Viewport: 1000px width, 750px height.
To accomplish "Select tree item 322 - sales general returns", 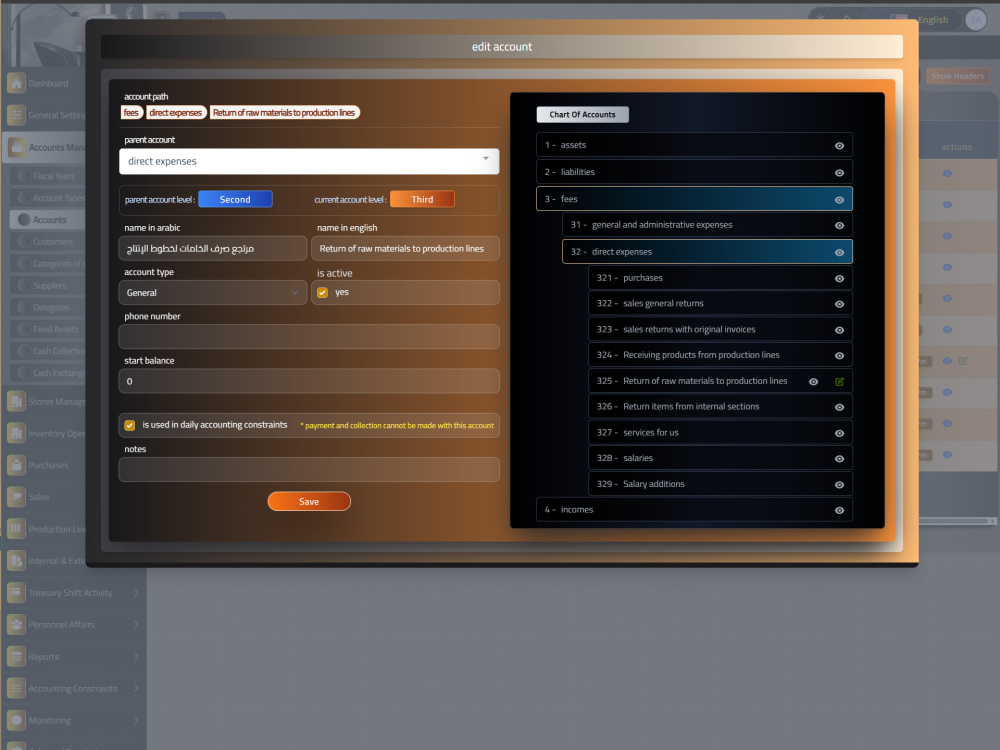I will tap(720, 304).
